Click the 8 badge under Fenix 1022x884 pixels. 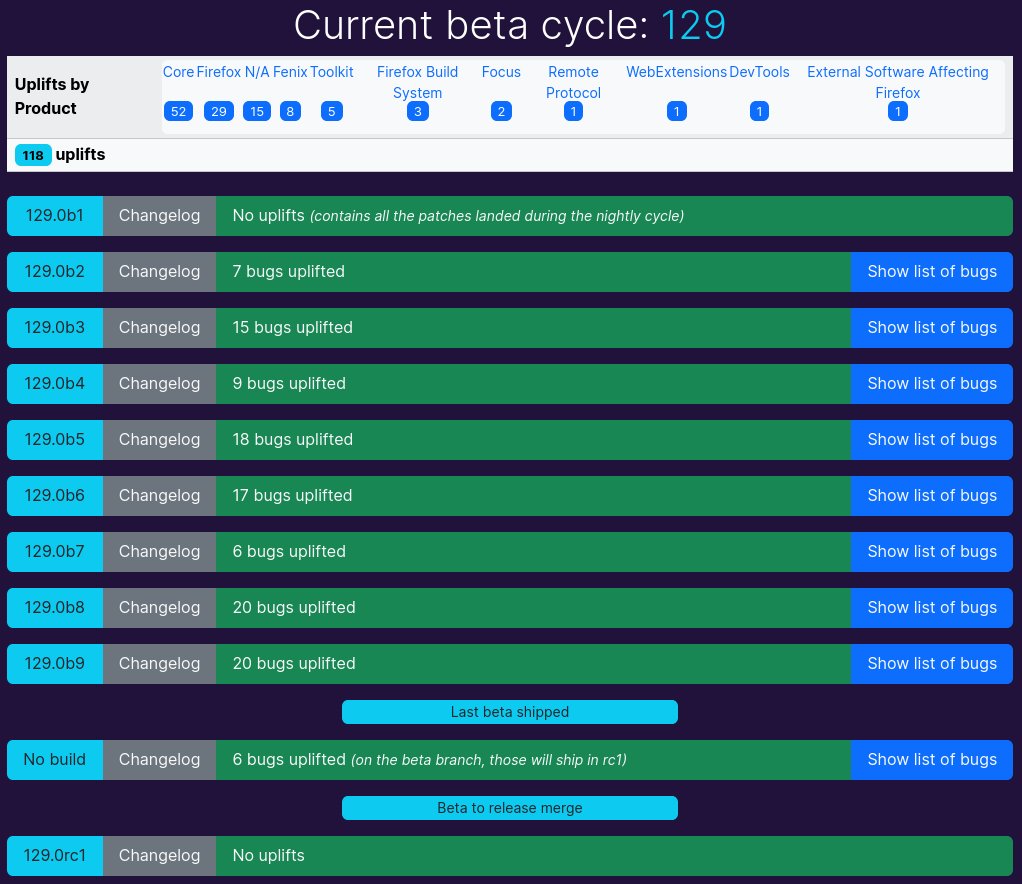pos(290,111)
